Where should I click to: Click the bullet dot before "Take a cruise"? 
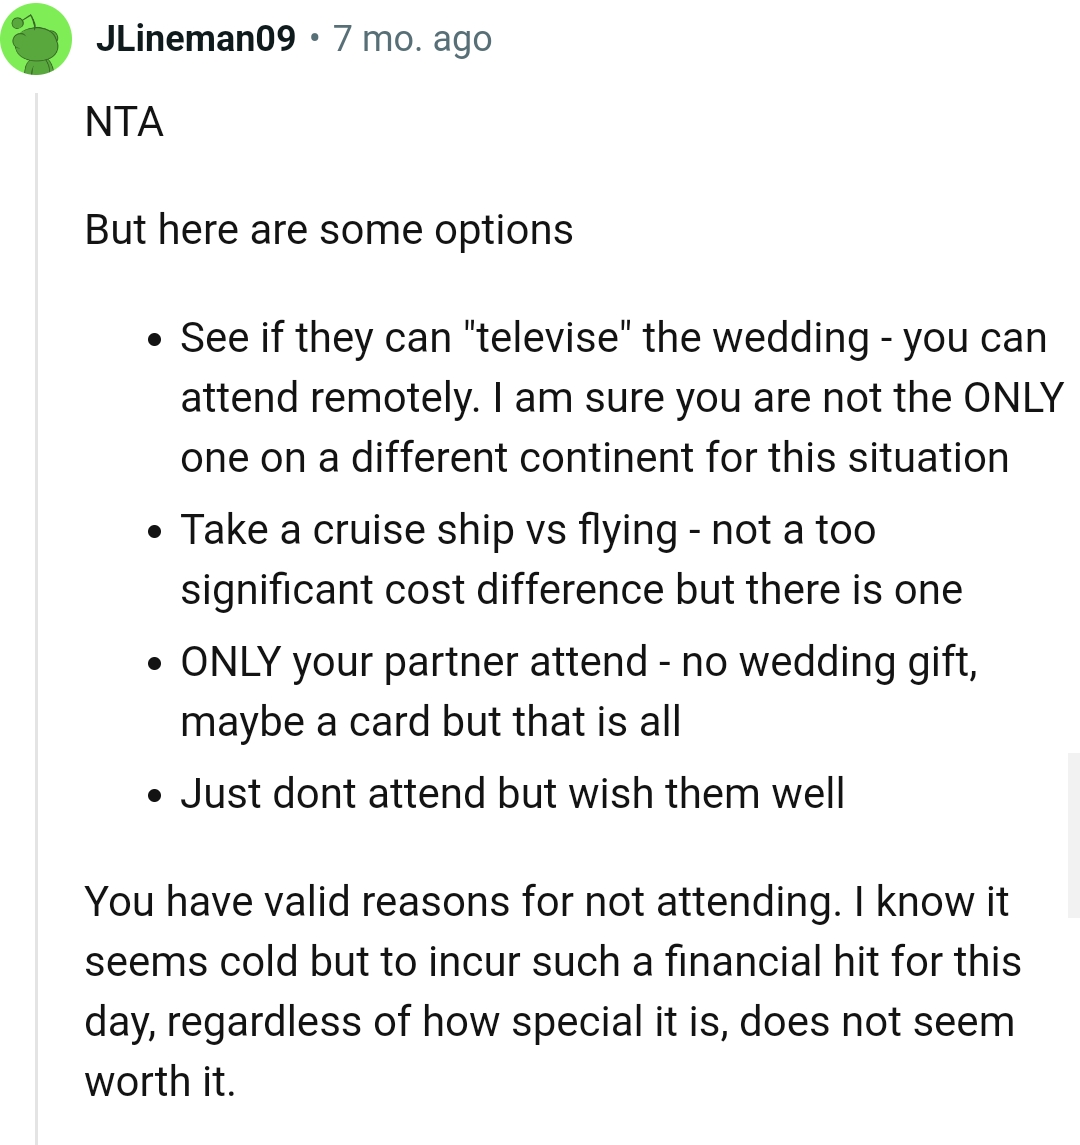(x=154, y=532)
